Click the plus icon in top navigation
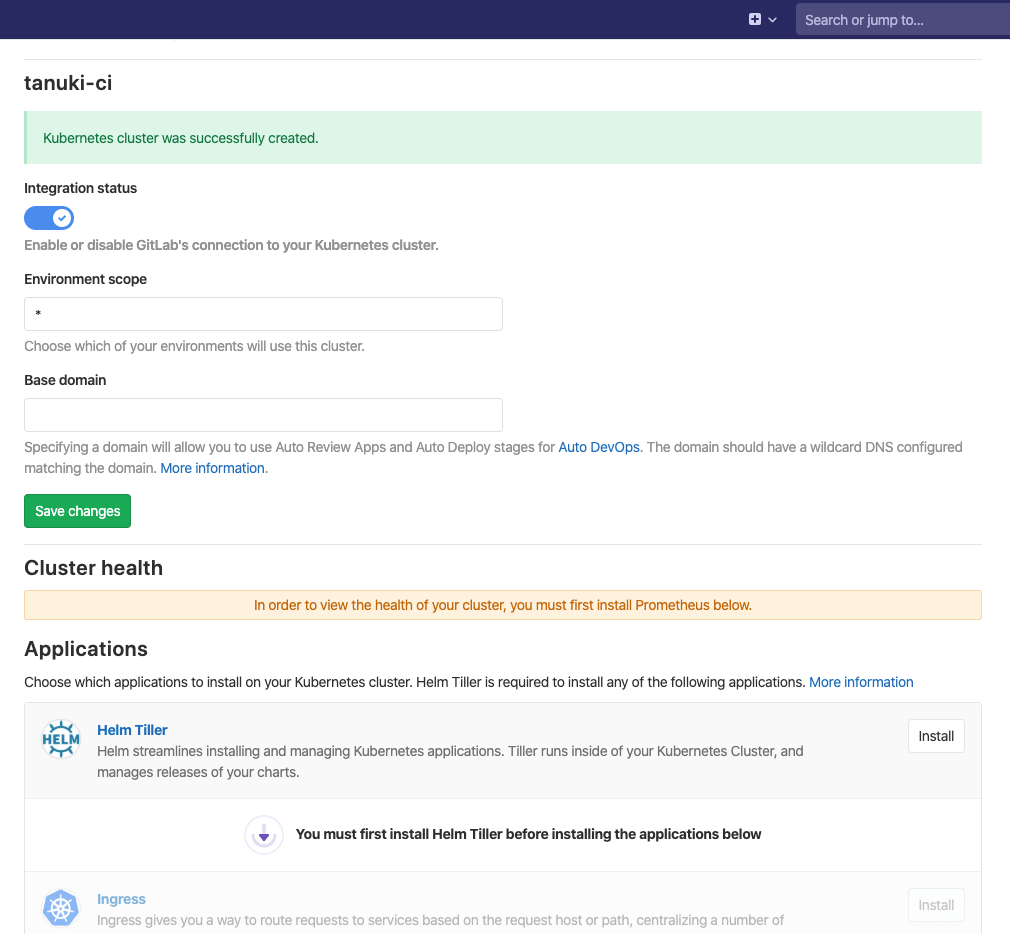The height and width of the screenshot is (934, 1010). [755, 19]
